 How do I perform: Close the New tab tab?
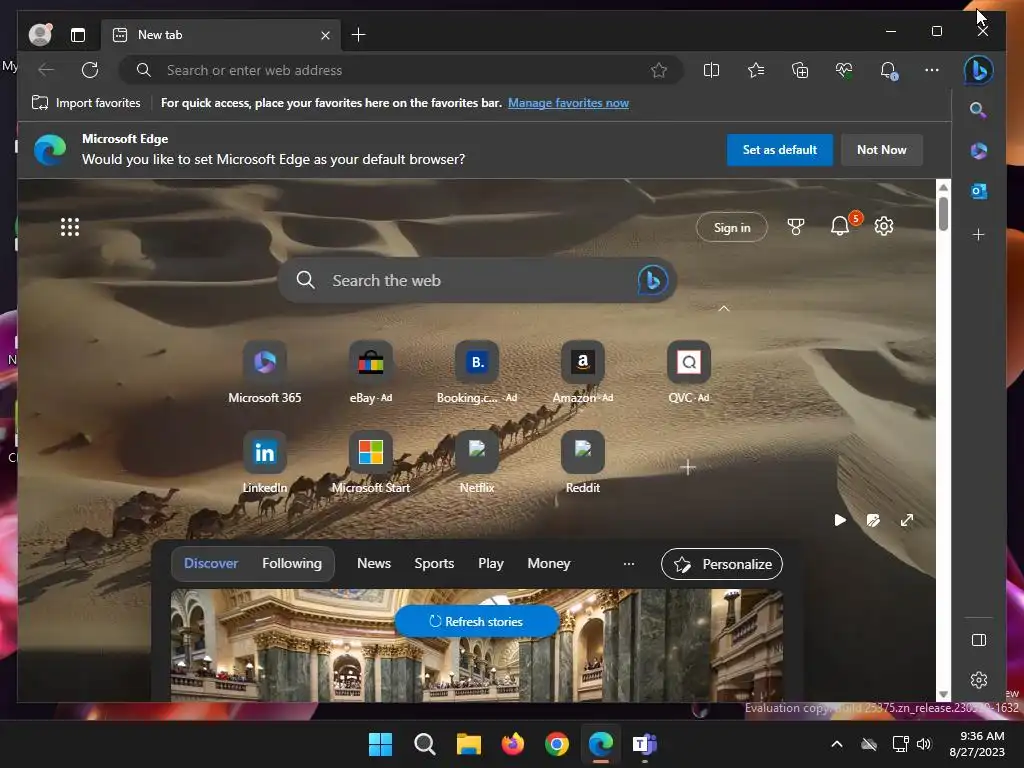(325, 35)
